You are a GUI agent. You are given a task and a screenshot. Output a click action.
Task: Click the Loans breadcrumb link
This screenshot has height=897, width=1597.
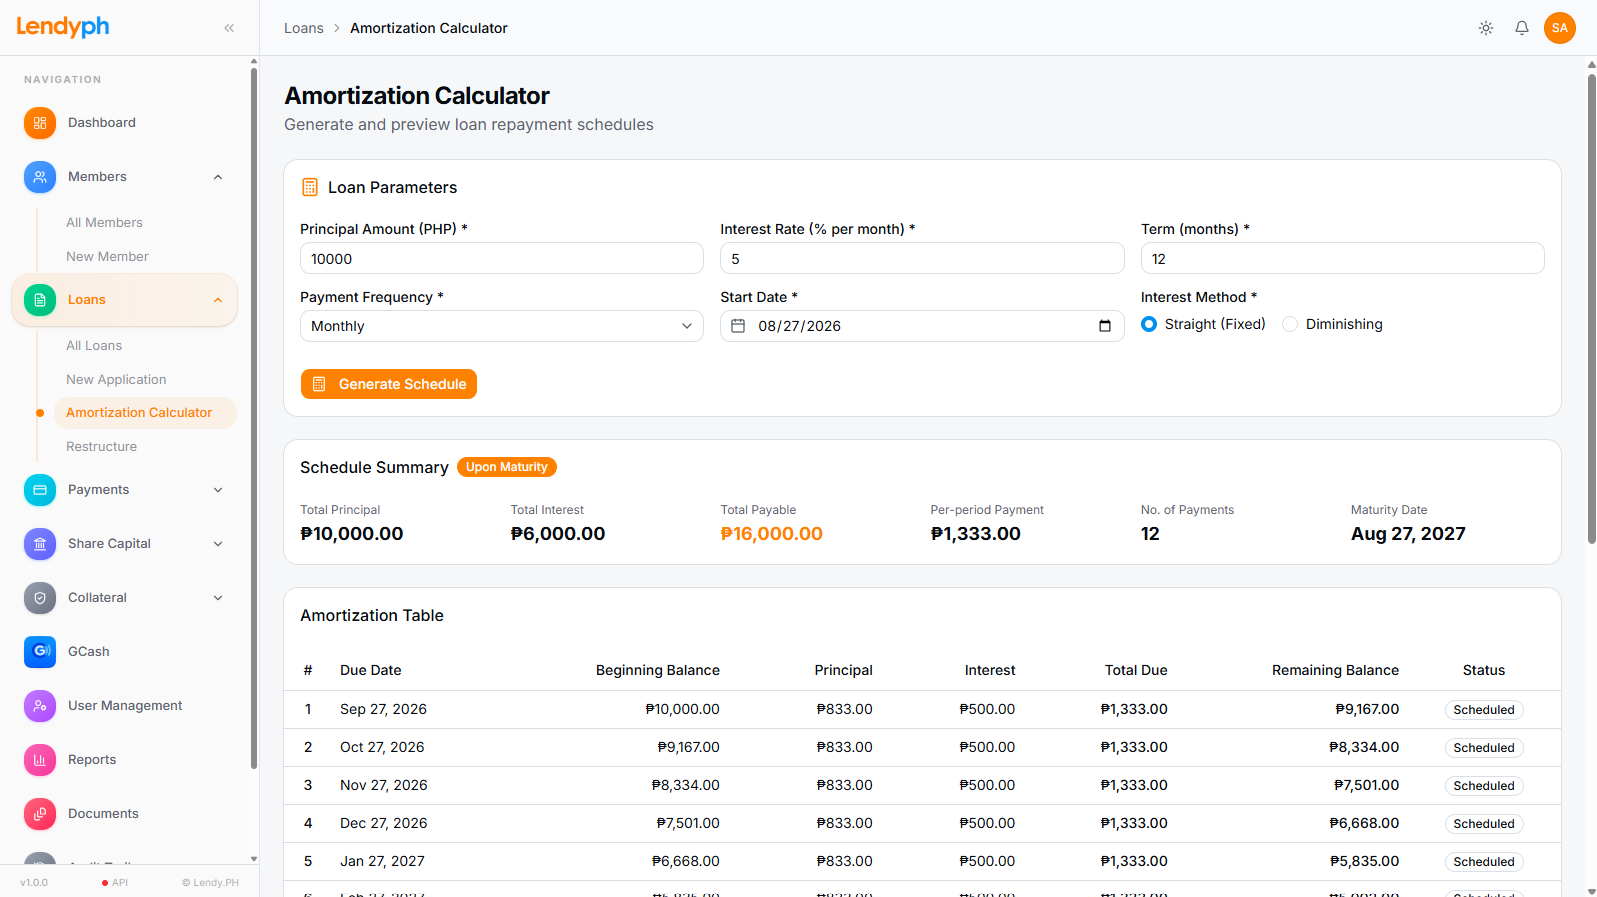pyautogui.click(x=304, y=28)
